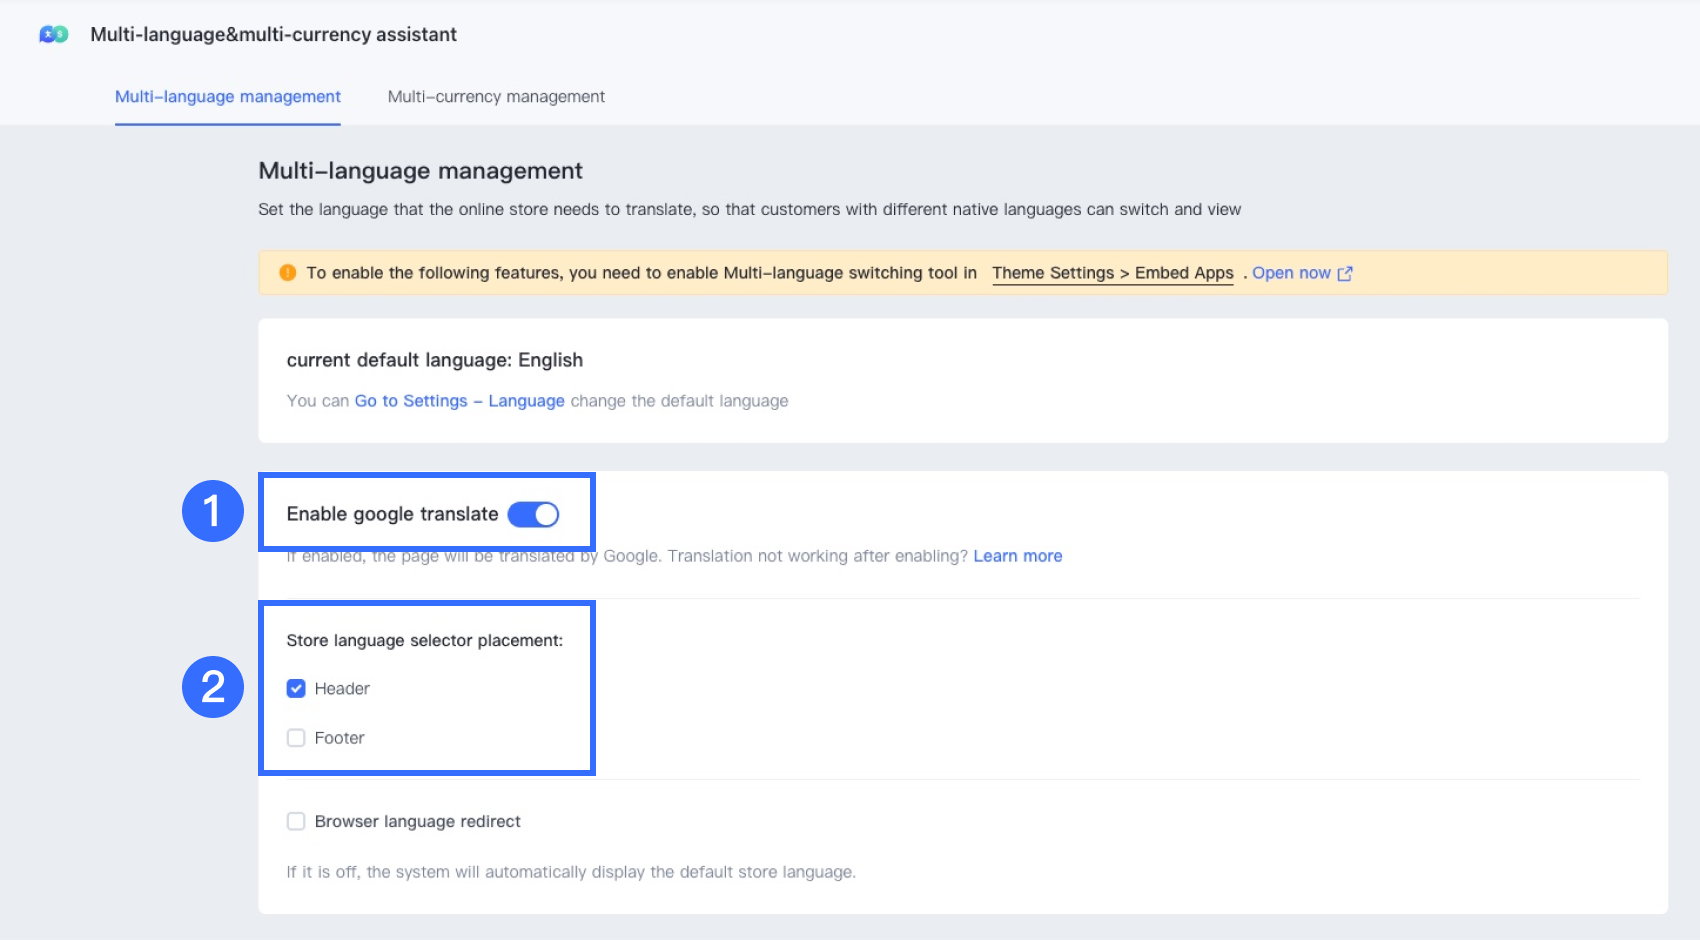Follow Go to Settings – Language link

coord(459,401)
